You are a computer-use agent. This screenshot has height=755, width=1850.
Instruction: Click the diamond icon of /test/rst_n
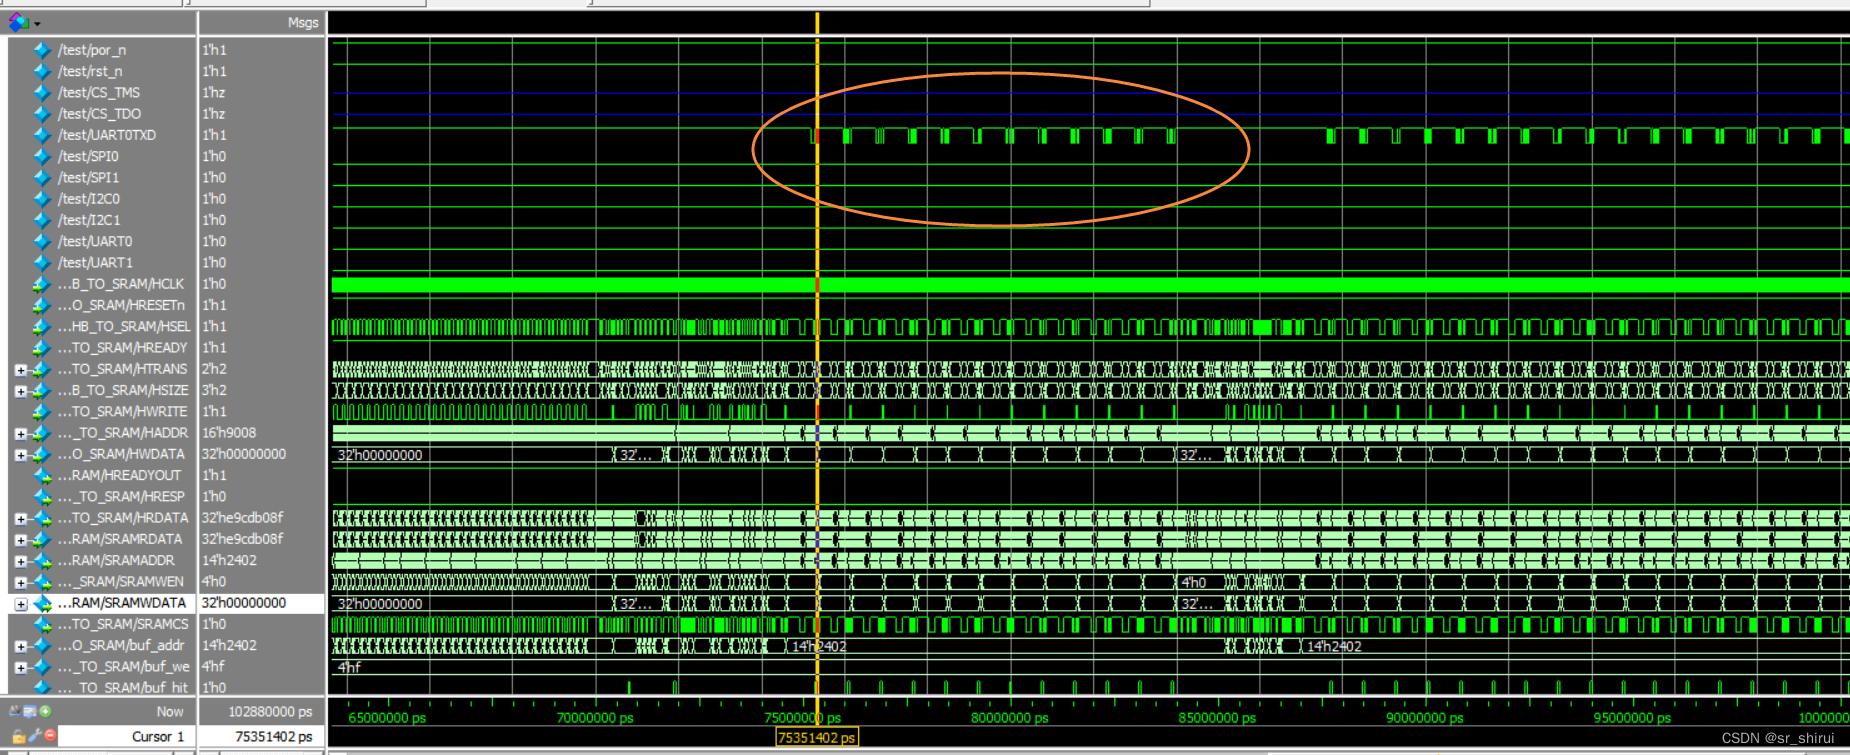[42, 71]
